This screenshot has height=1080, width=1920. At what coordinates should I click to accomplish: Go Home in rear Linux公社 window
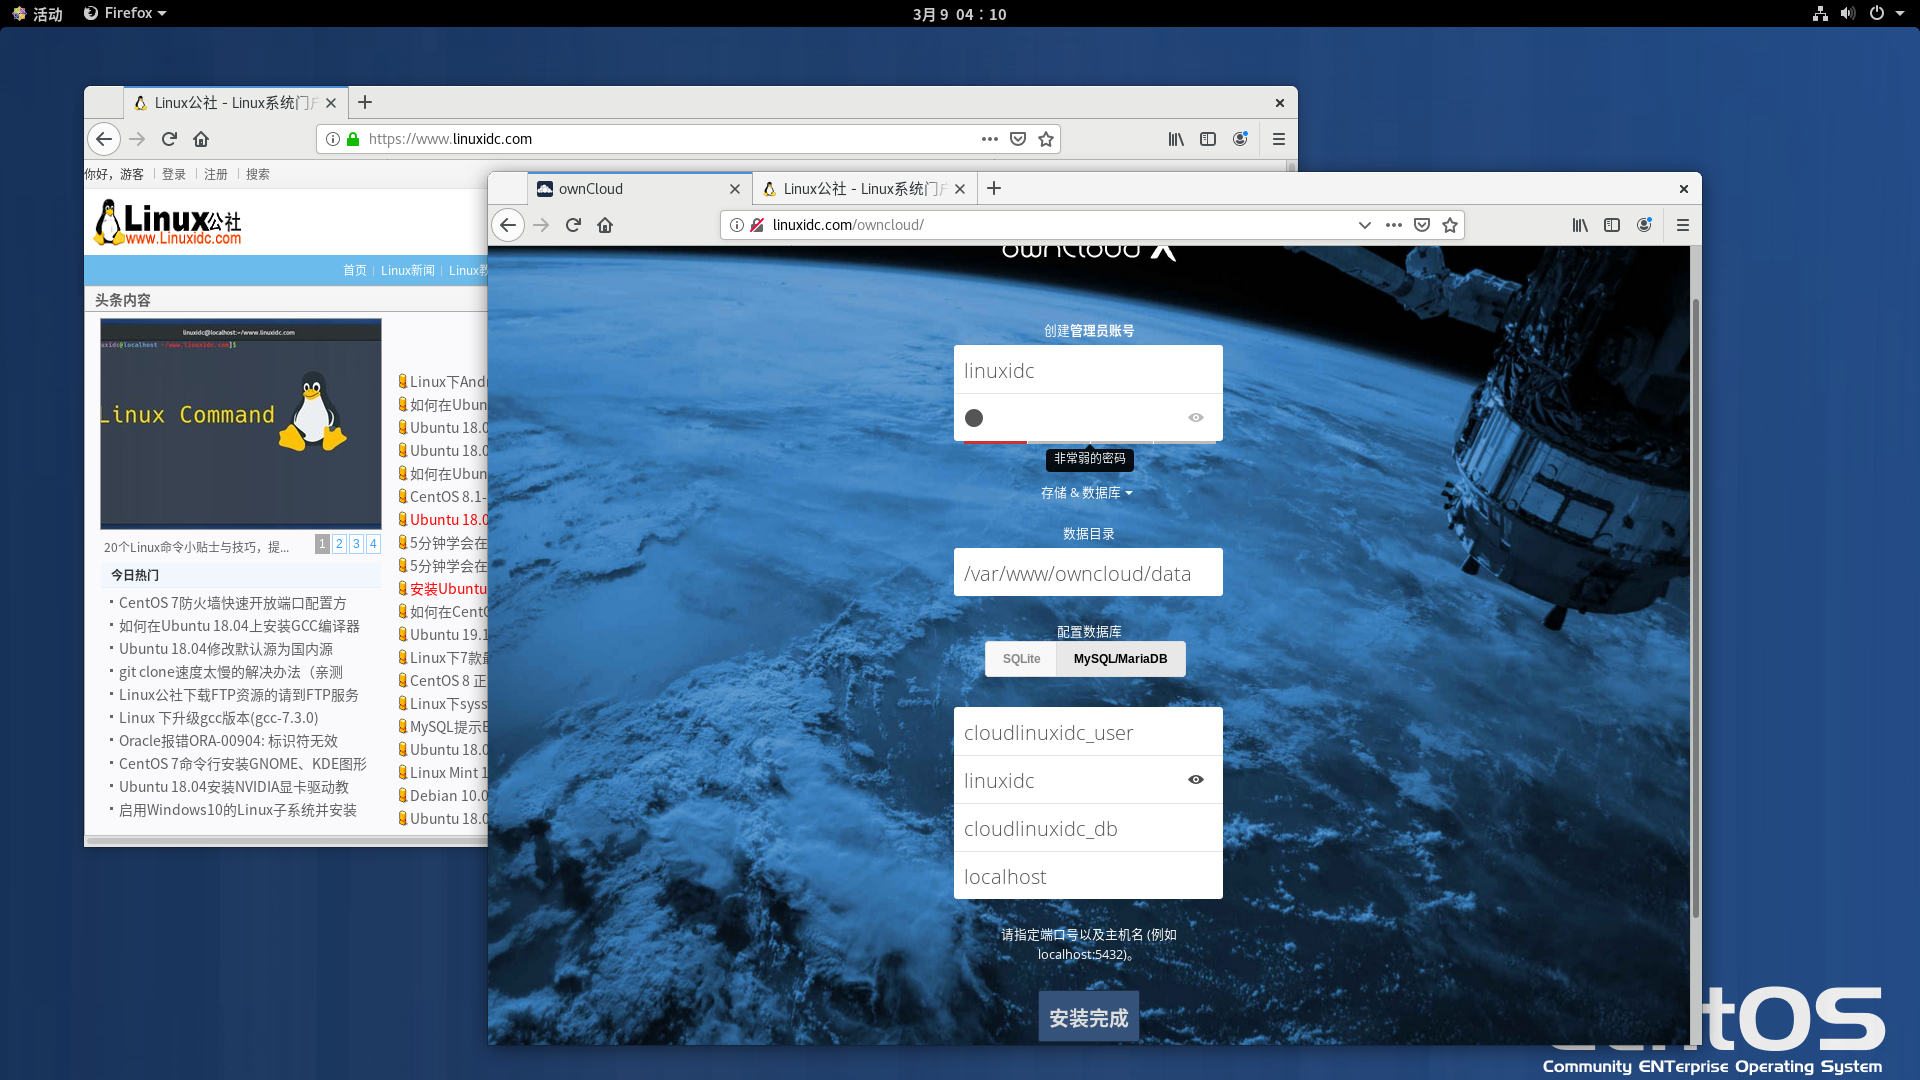[201, 139]
